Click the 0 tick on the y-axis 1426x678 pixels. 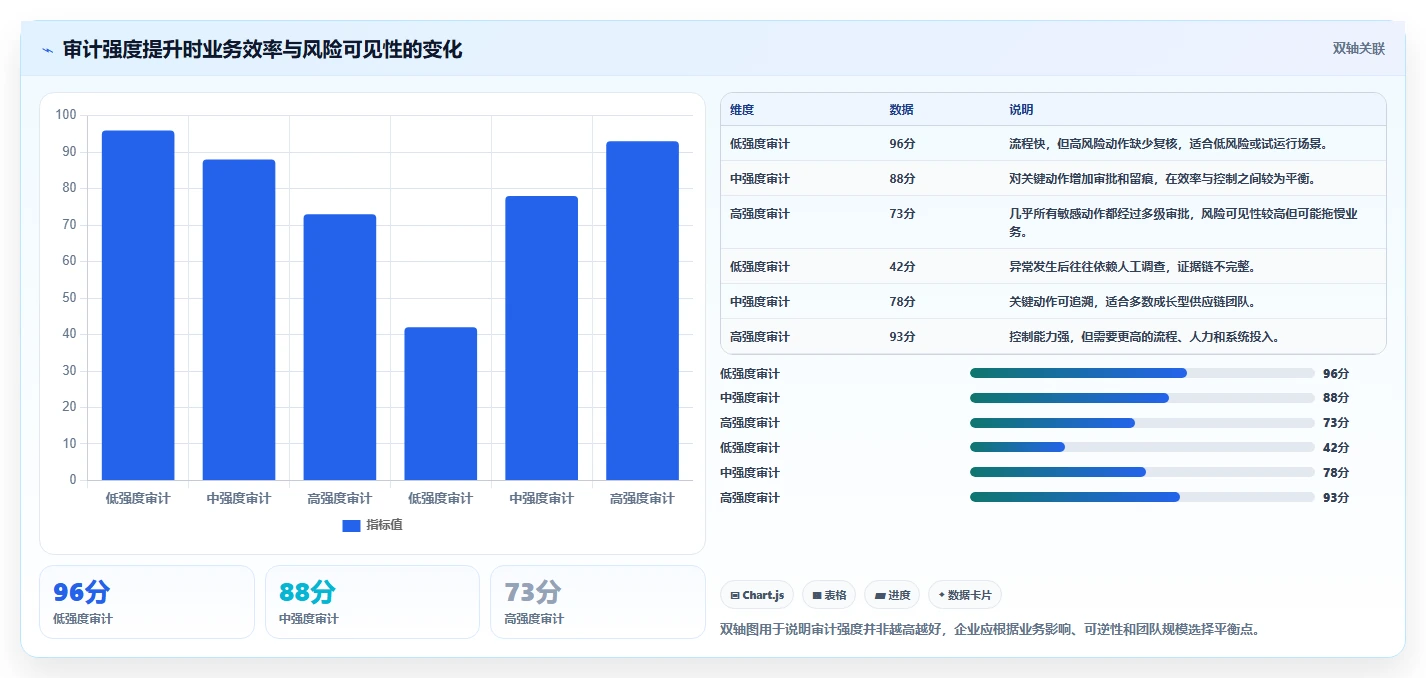coord(72,480)
